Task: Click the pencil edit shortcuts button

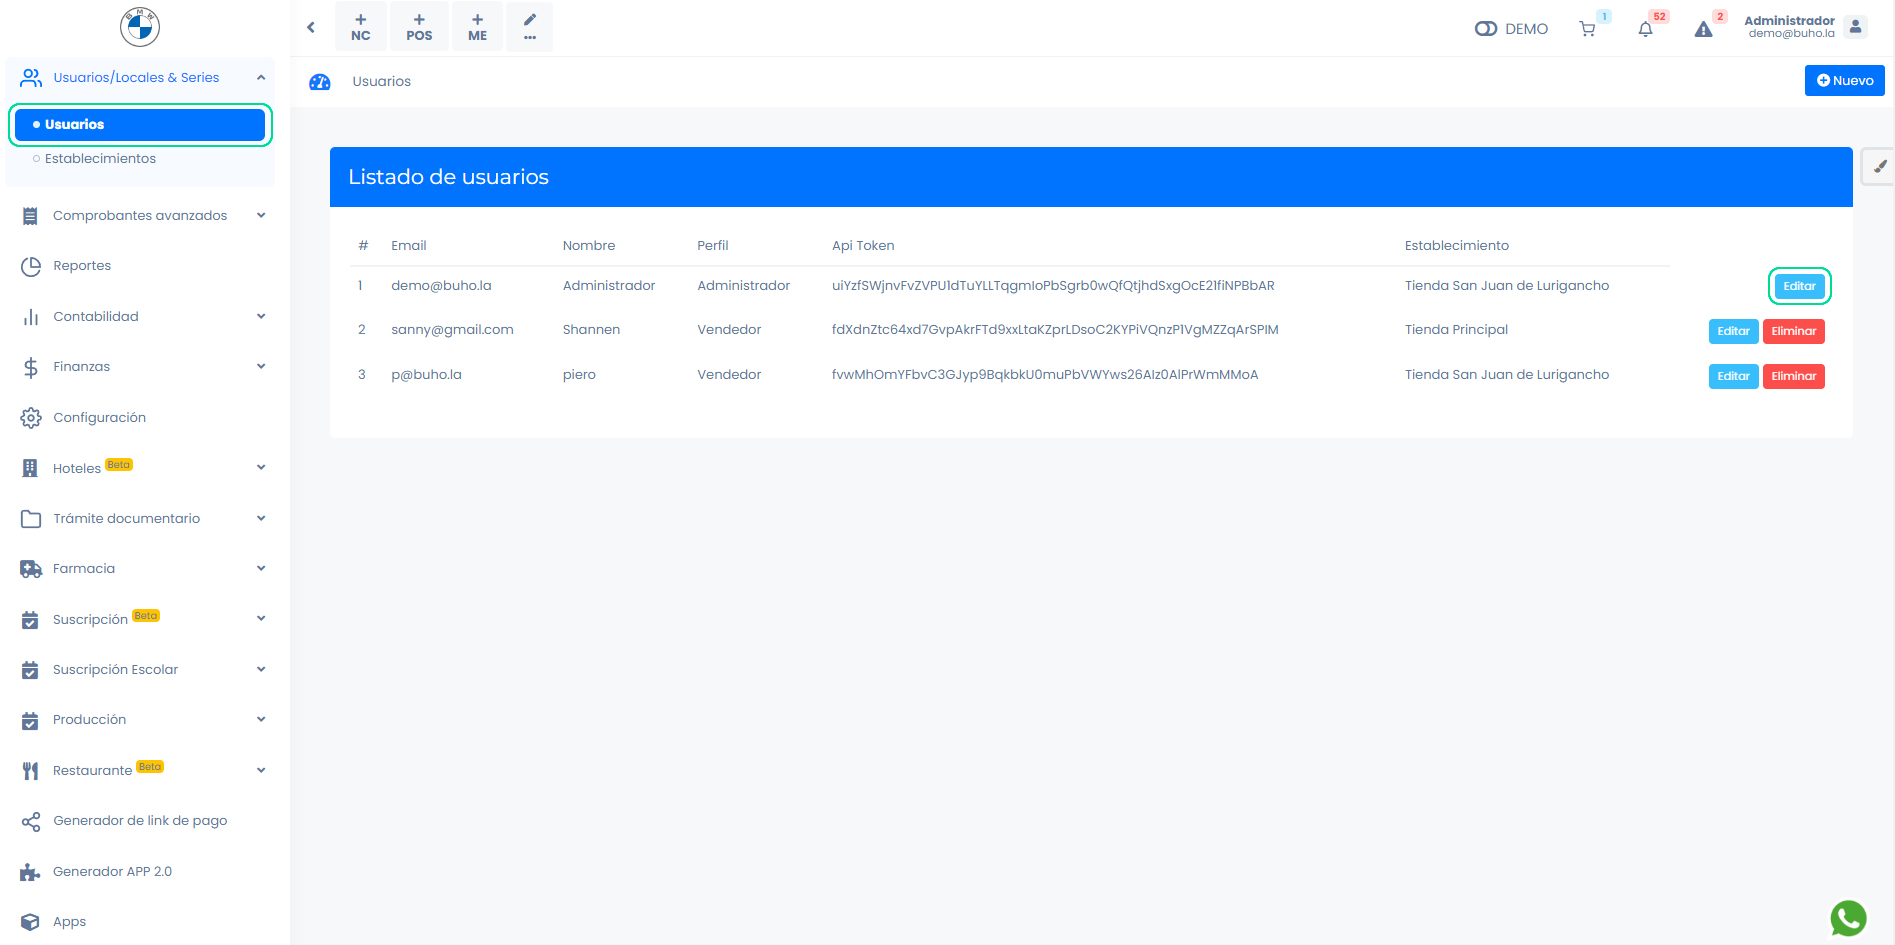Action: tap(530, 27)
